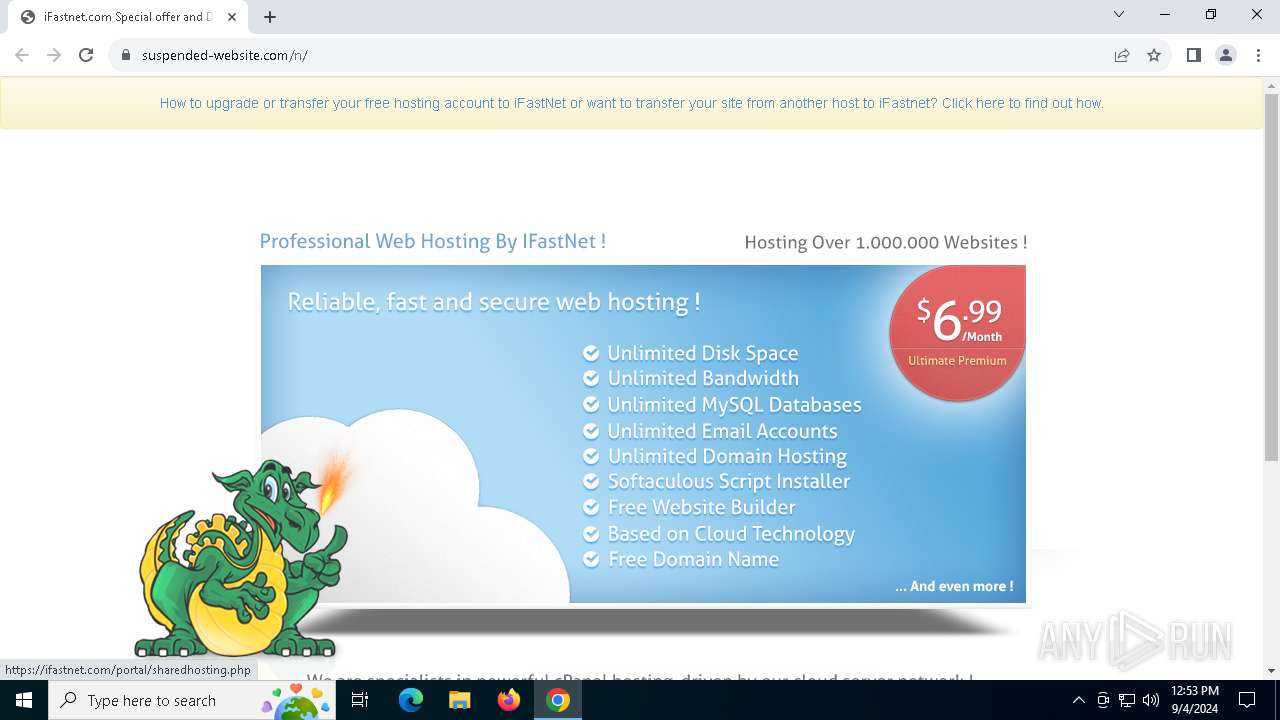Image resolution: width=1280 pixels, height=720 pixels.
Task: Click 'Hosting Over 1.000.000 Websites !' text
Action: coord(886,242)
